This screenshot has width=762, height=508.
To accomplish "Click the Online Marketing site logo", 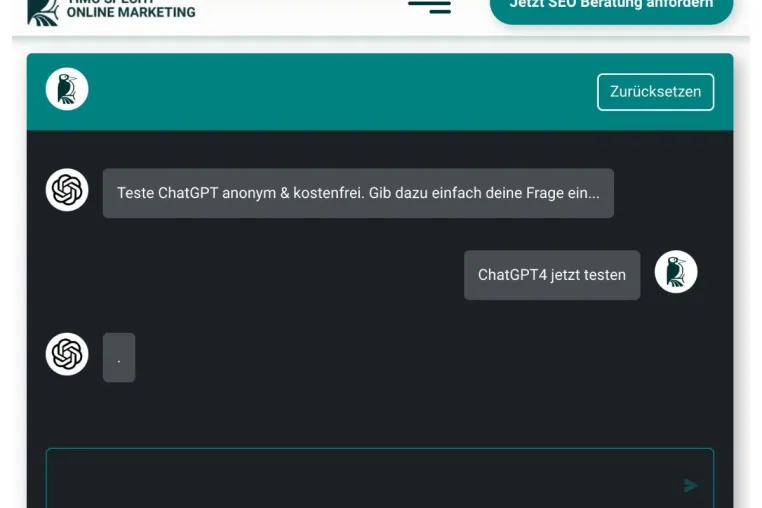I will [111, 11].
